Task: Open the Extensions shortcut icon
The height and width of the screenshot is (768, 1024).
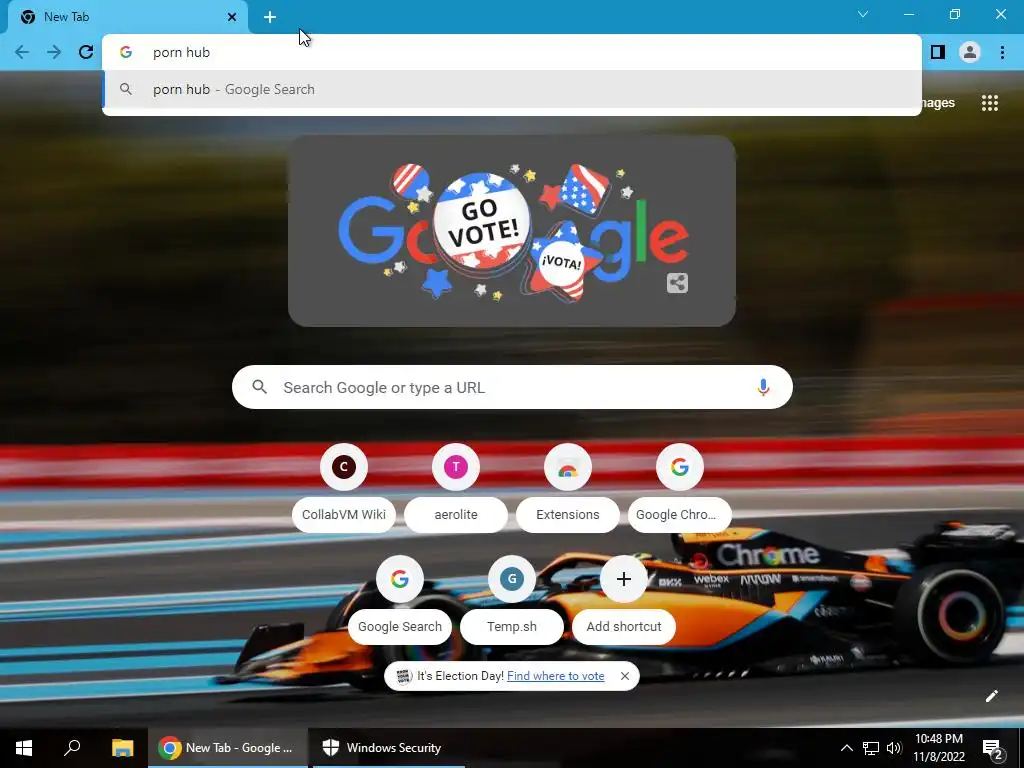Action: pyautogui.click(x=568, y=467)
